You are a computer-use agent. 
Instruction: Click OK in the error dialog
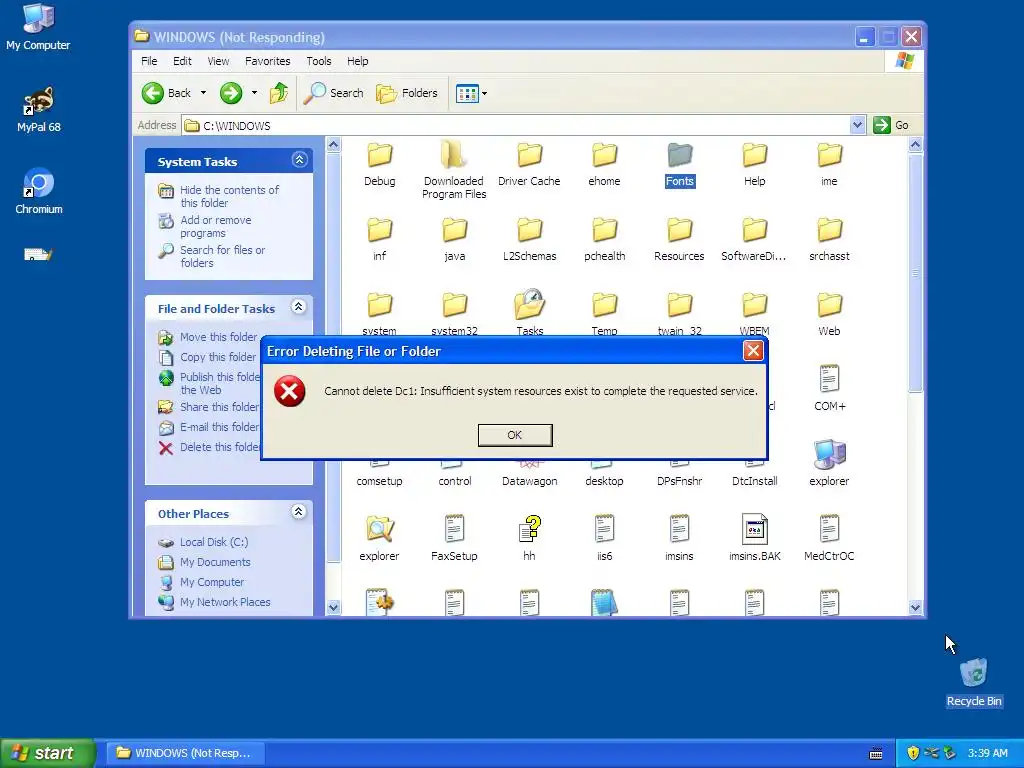click(515, 435)
